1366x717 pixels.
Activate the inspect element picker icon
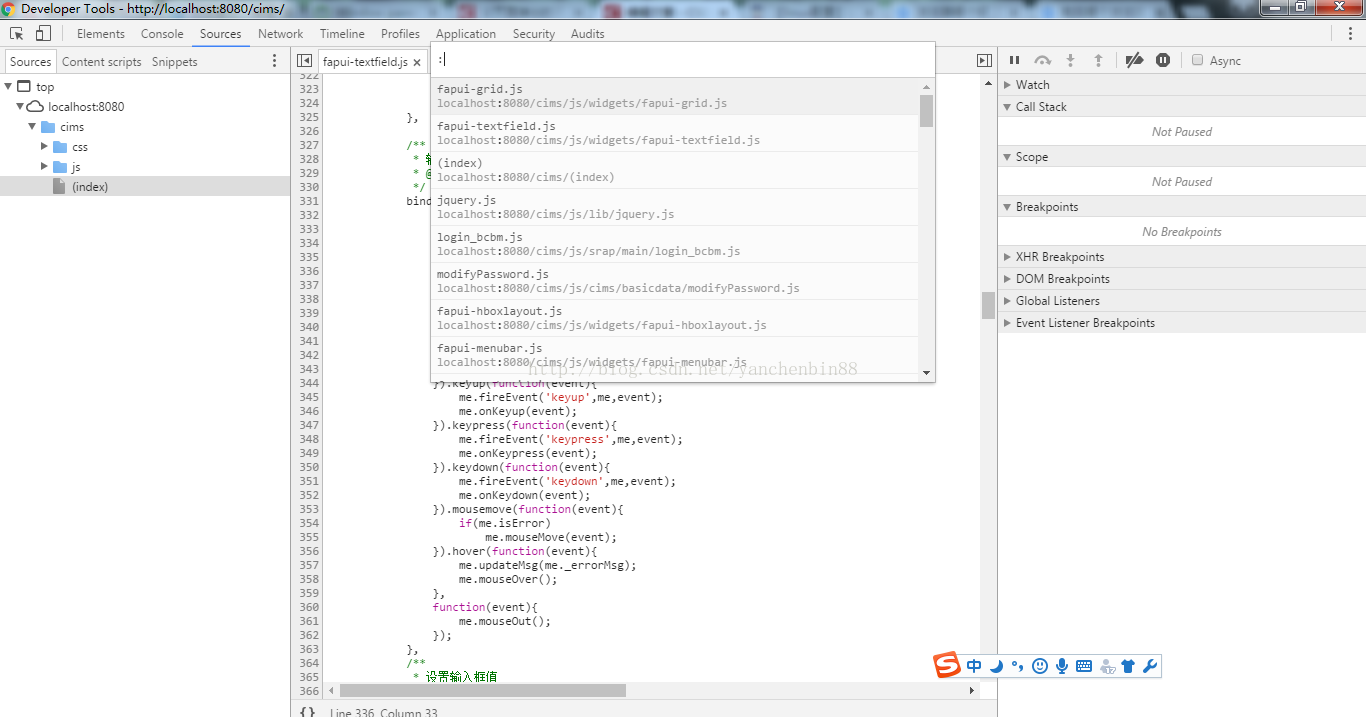pos(17,33)
